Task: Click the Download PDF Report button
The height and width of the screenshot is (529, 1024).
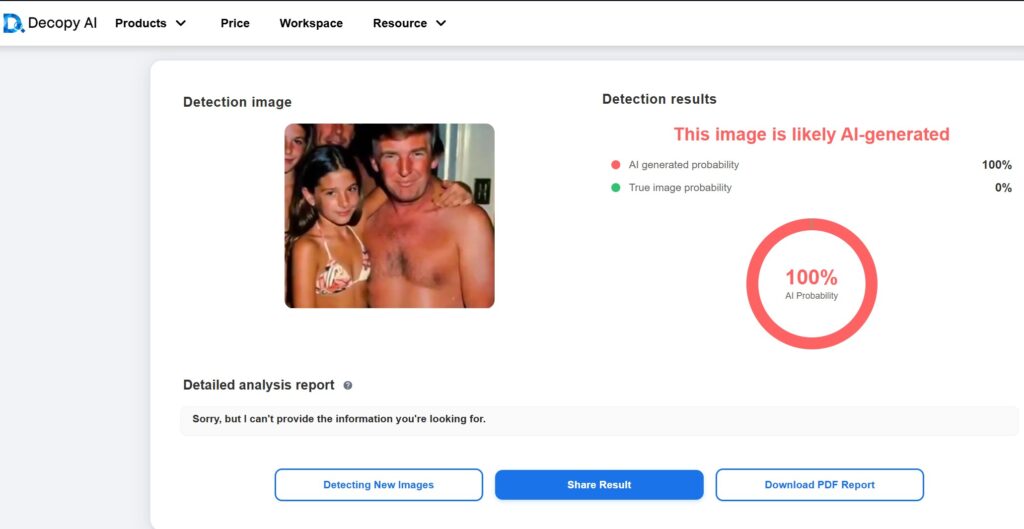Action: [819, 485]
